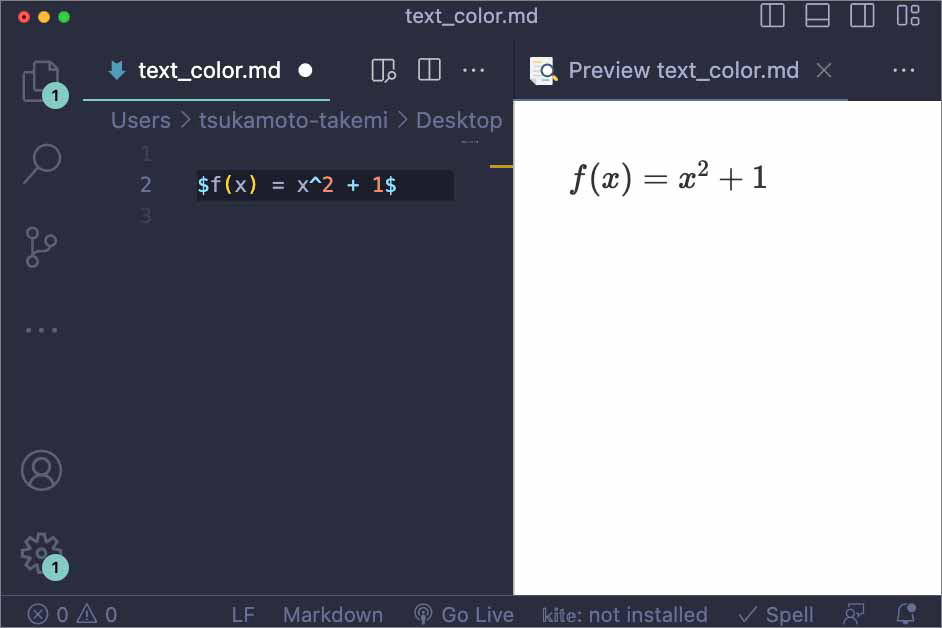Select the Source Control icon

pos(41,247)
